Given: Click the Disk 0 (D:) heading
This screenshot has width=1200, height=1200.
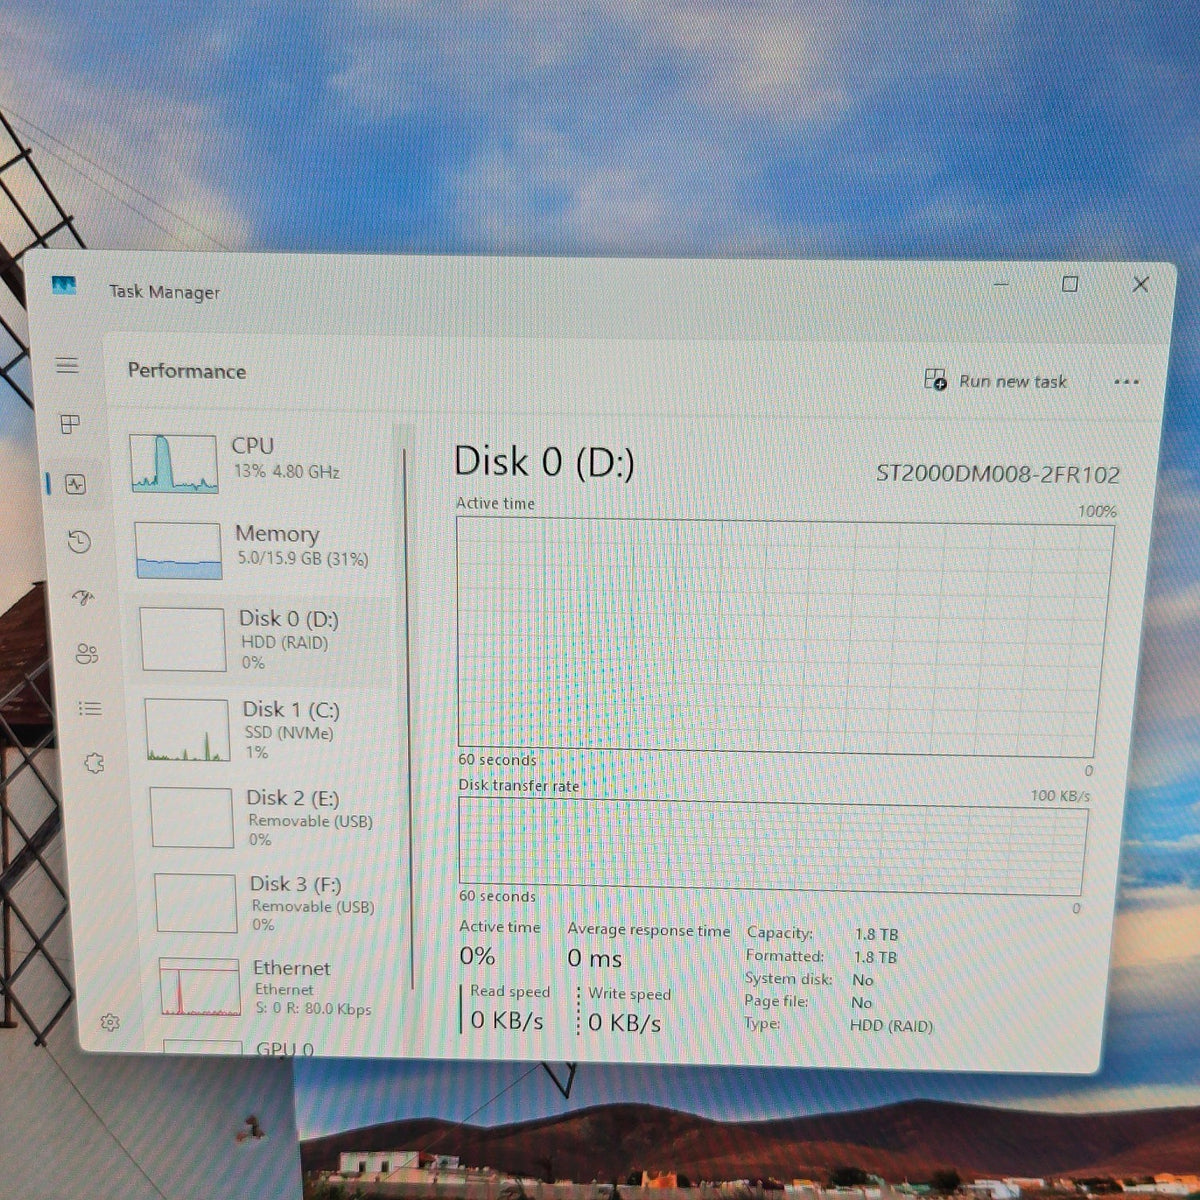Looking at the screenshot, I should (x=544, y=462).
